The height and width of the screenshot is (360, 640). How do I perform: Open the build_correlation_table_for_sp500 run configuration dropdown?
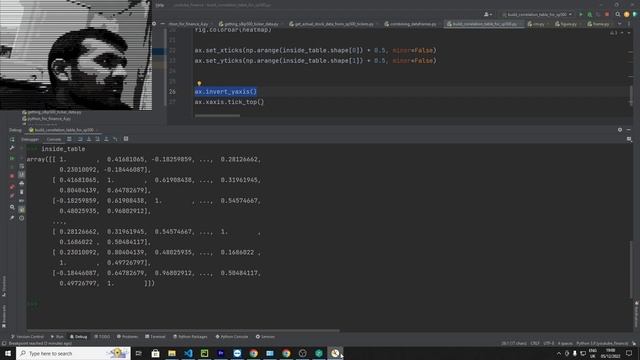click(537, 15)
